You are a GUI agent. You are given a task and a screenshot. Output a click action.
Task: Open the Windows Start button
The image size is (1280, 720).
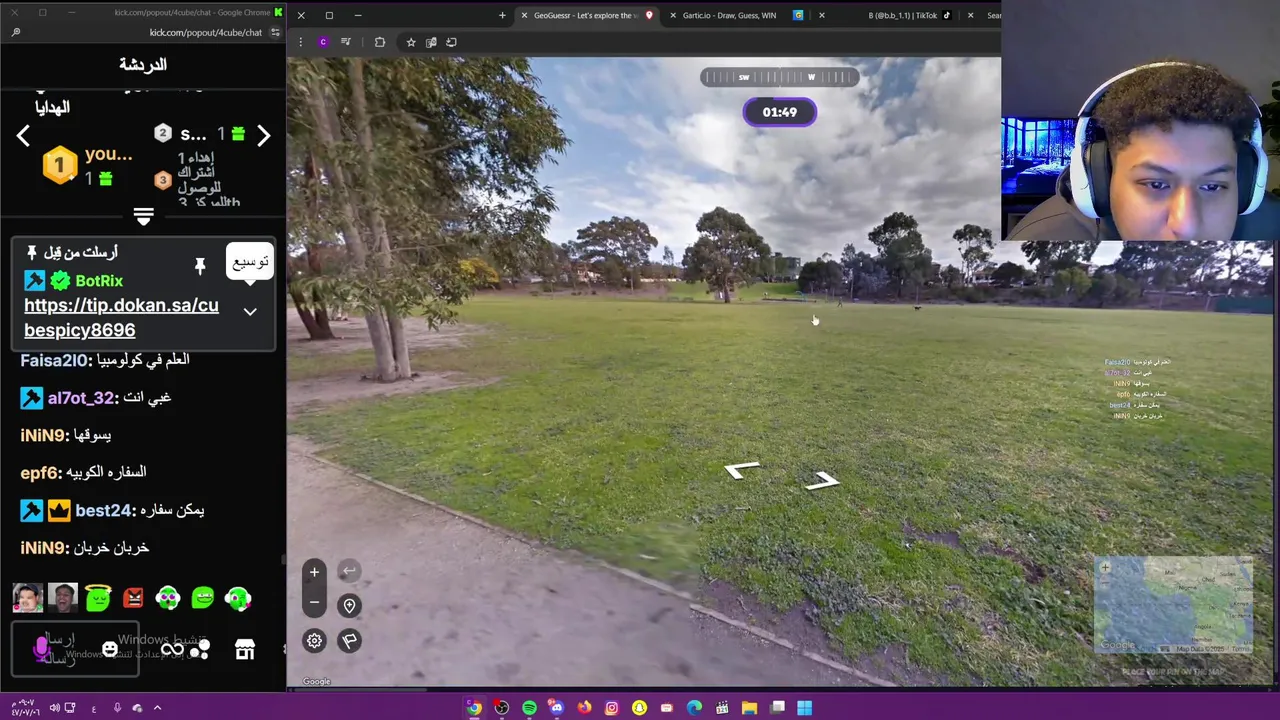[x=804, y=708]
